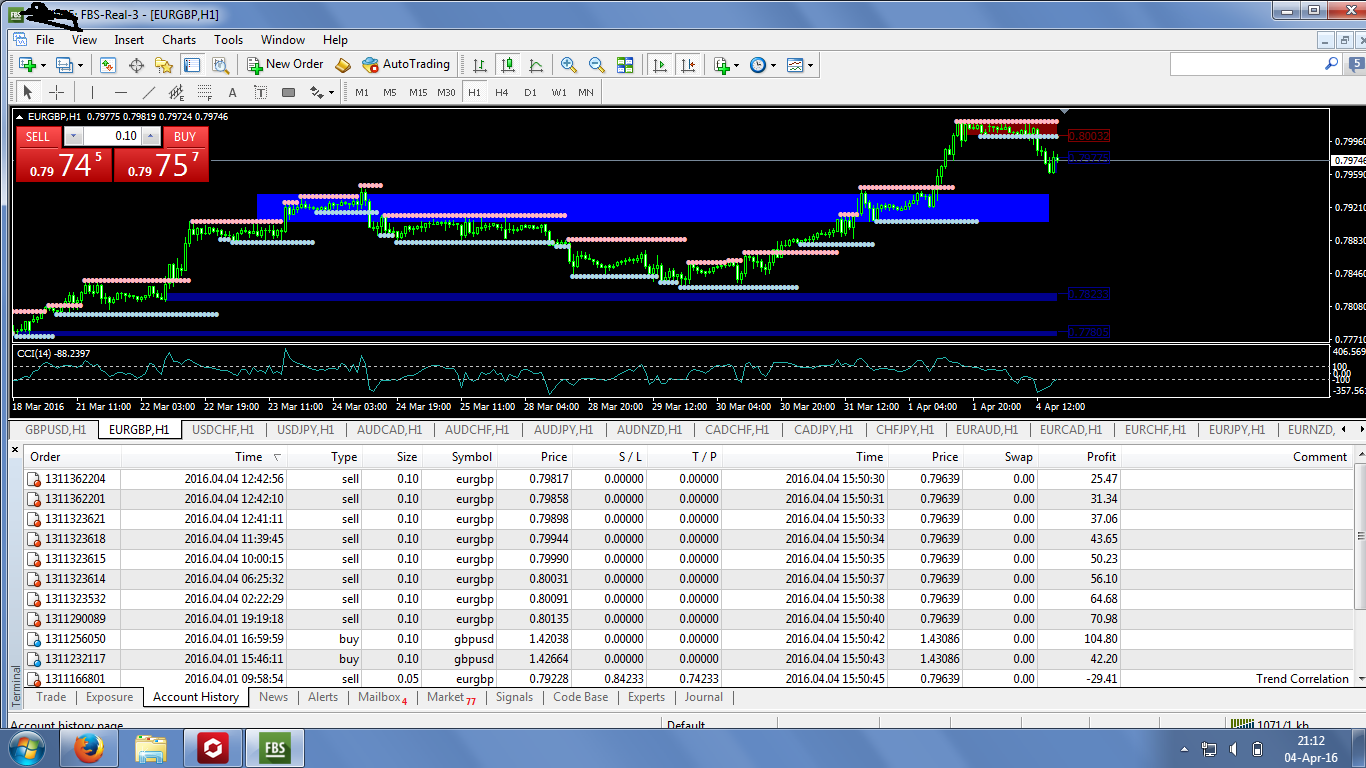The height and width of the screenshot is (768, 1366).
Task: Sort history by the Profit column header
Action: click(1079, 457)
